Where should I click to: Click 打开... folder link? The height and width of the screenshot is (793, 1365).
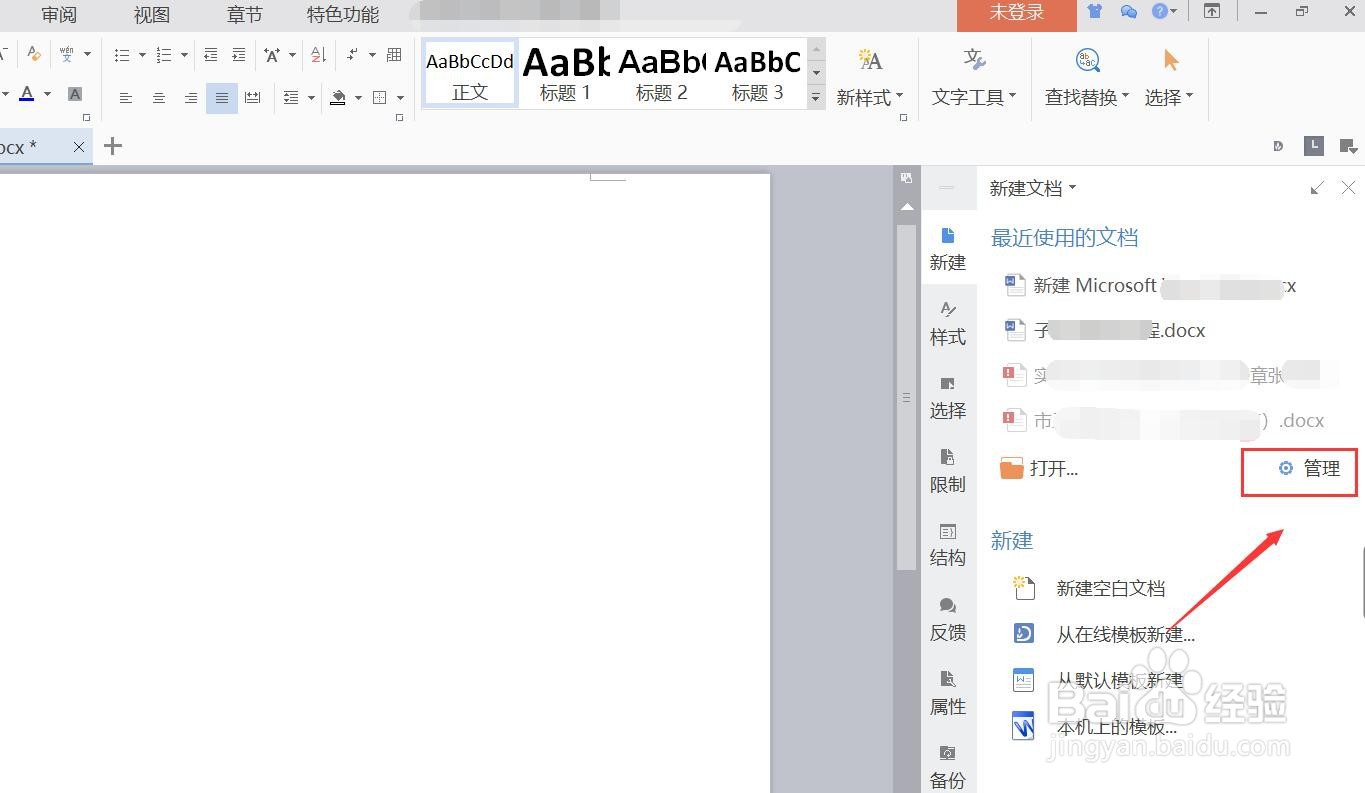(1039, 468)
